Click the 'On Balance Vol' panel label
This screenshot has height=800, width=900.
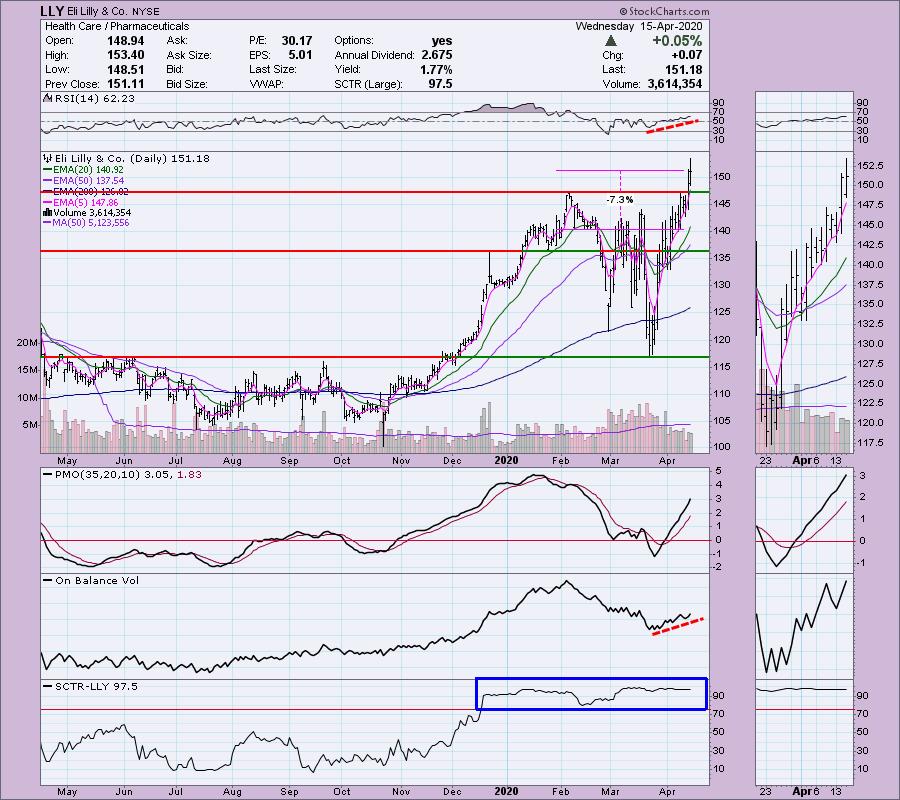click(97, 581)
